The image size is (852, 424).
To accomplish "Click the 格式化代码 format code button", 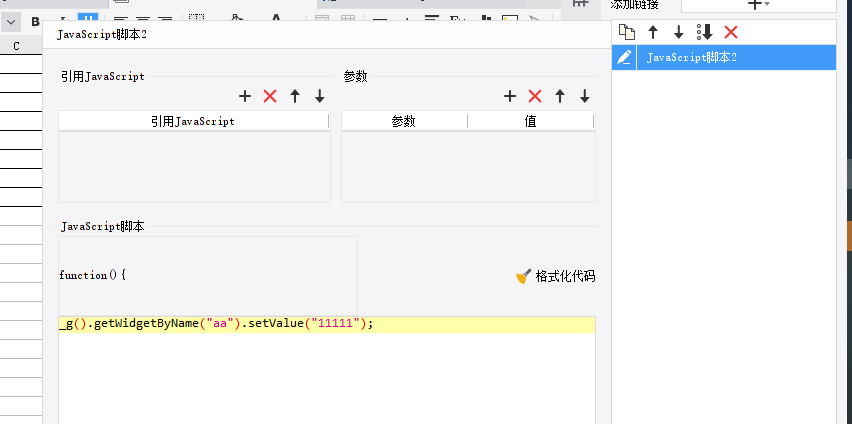I will point(555,276).
